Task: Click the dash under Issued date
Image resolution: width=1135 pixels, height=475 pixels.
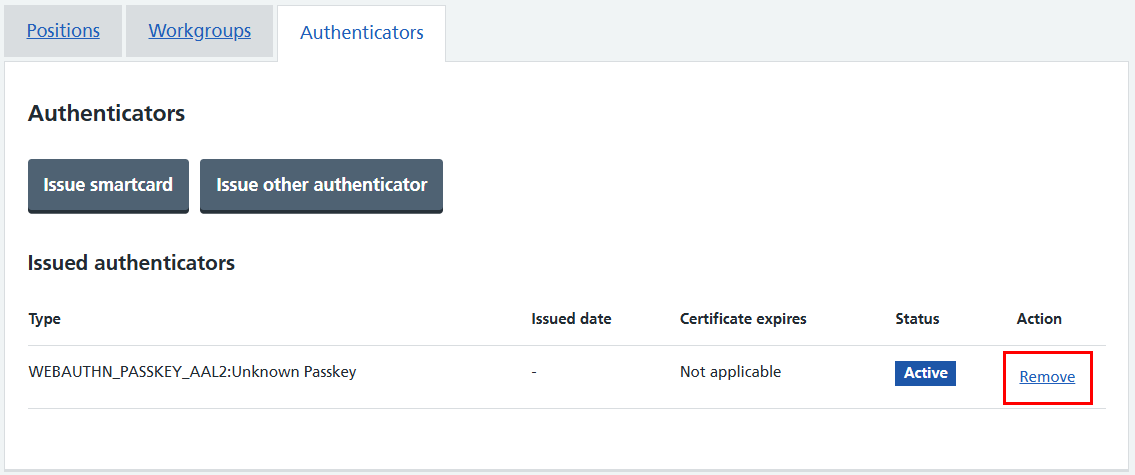Action: click(x=533, y=372)
